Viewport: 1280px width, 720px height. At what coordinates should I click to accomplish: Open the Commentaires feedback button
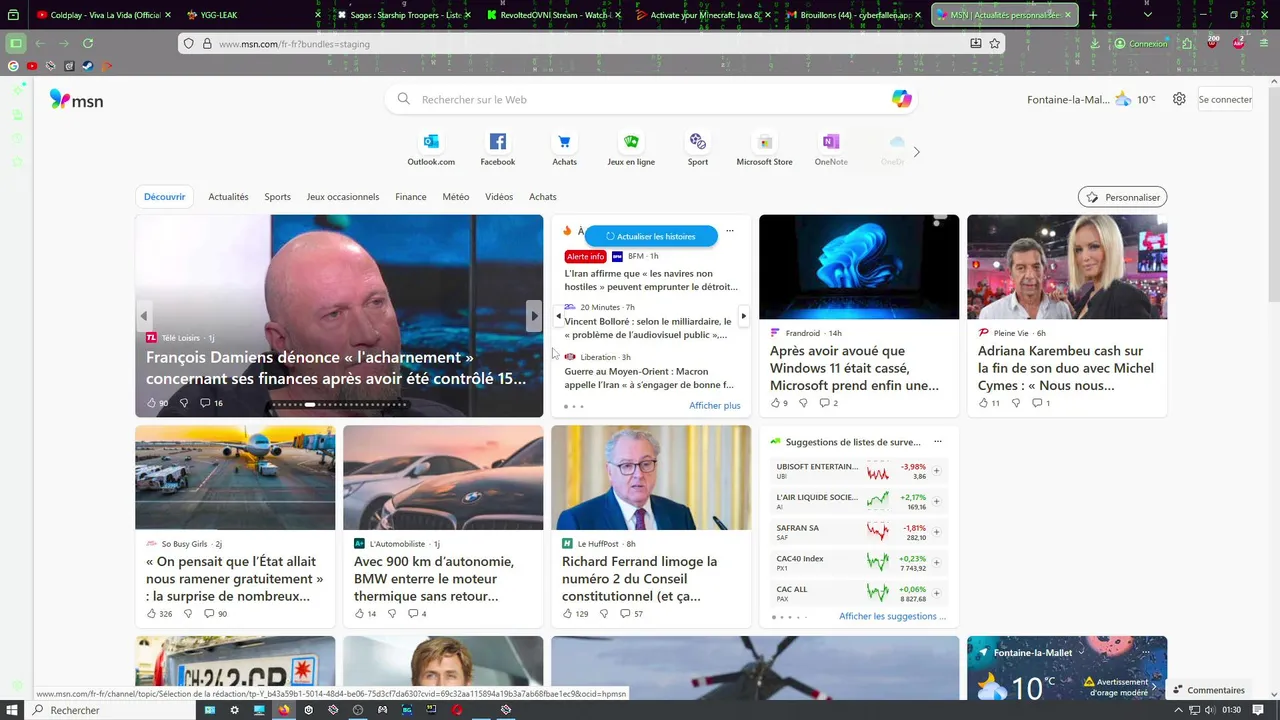pyautogui.click(x=1209, y=690)
